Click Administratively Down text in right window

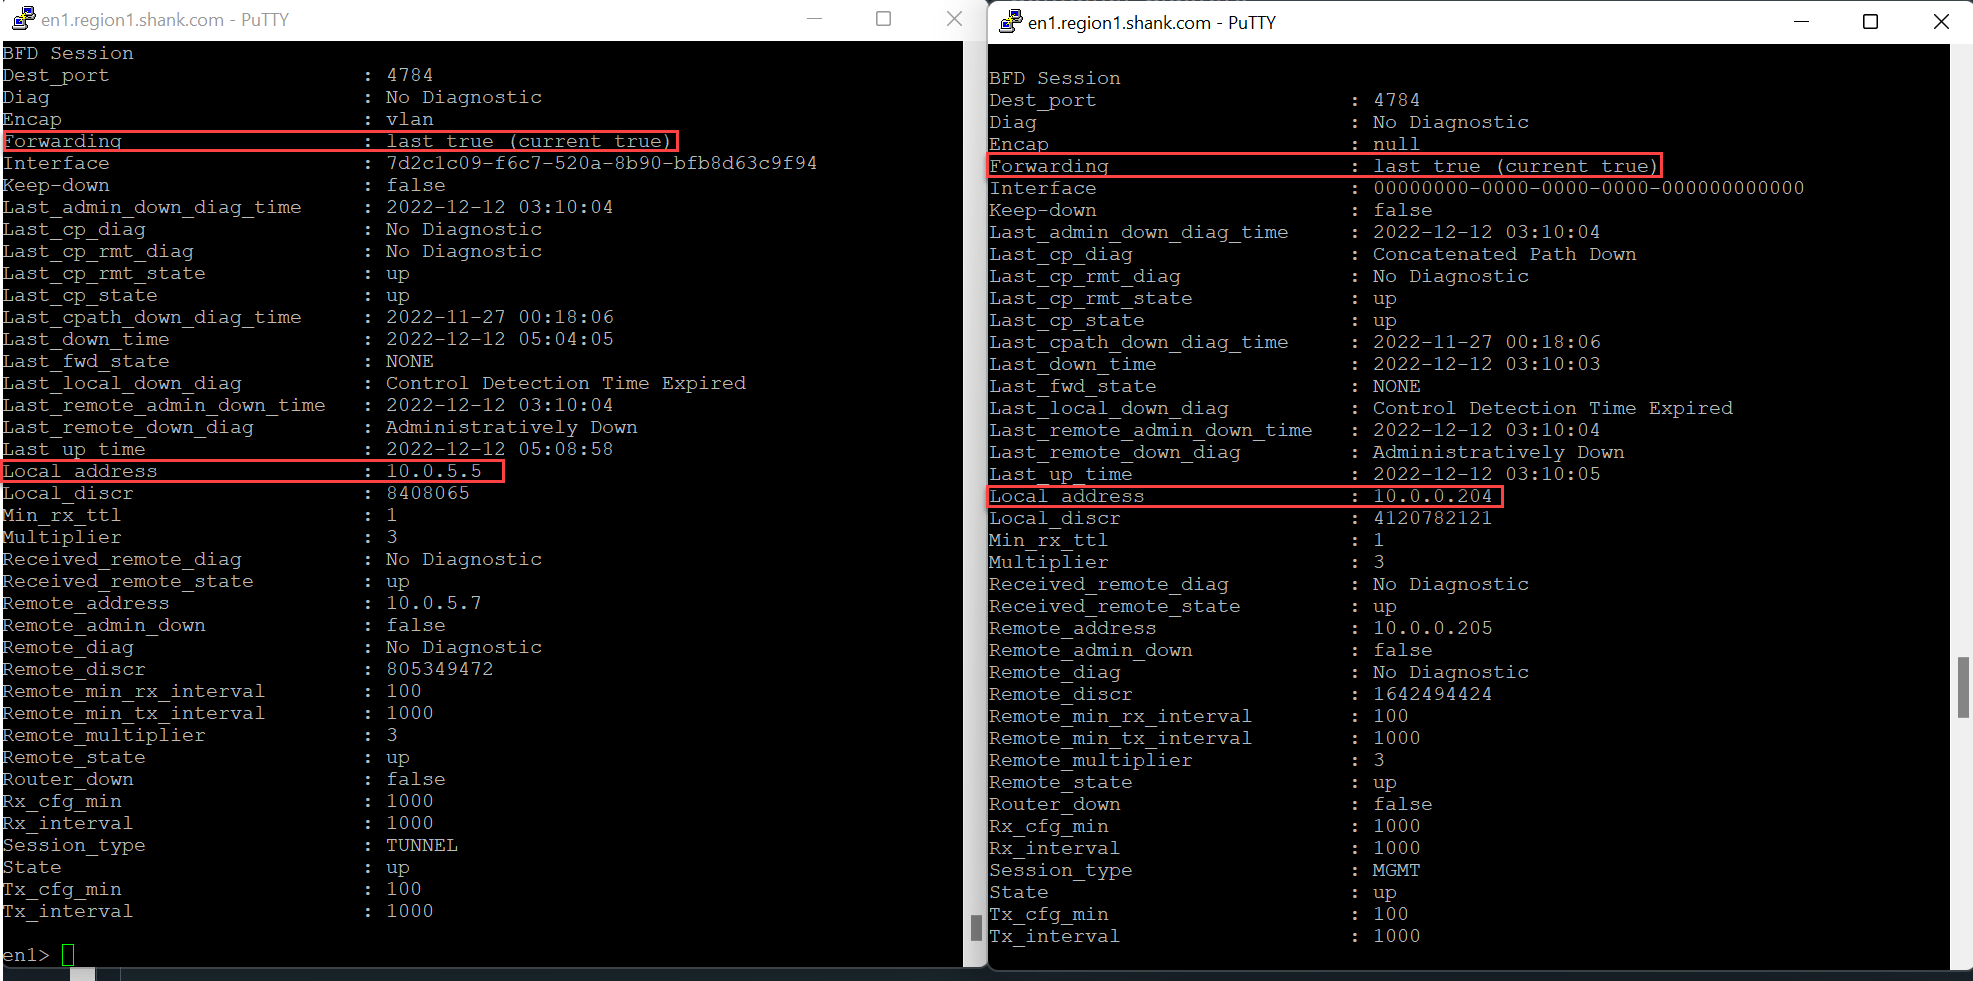click(x=1498, y=452)
